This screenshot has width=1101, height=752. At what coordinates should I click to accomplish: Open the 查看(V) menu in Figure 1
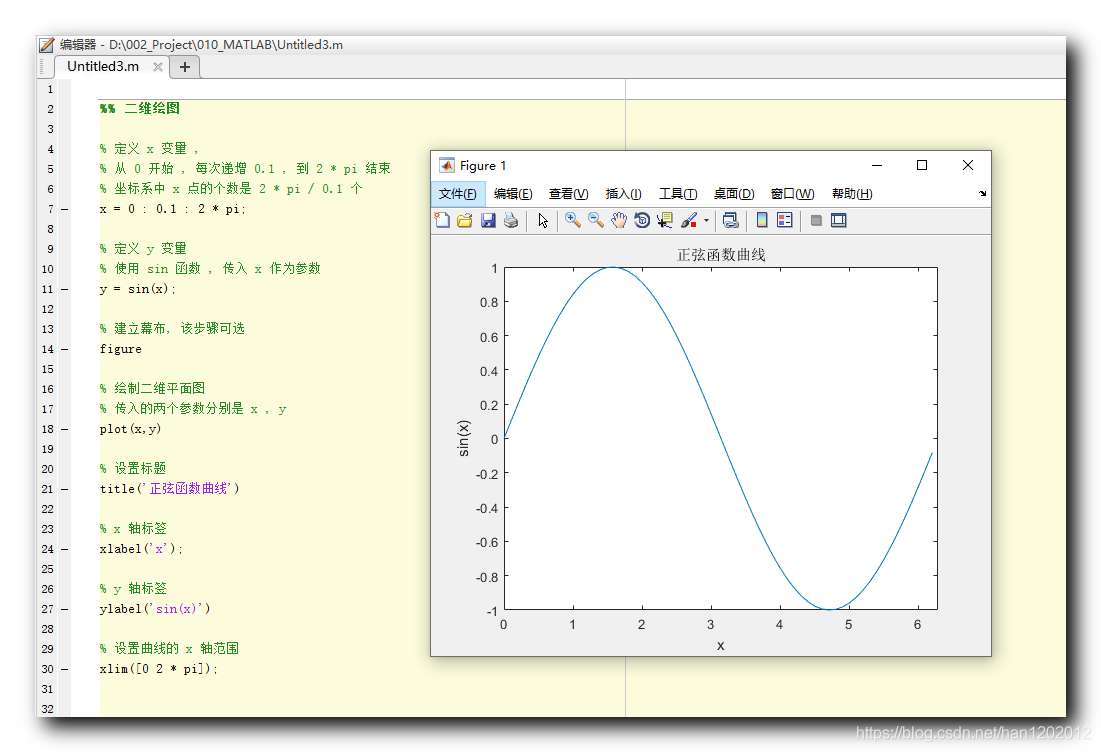tap(569, 194)
